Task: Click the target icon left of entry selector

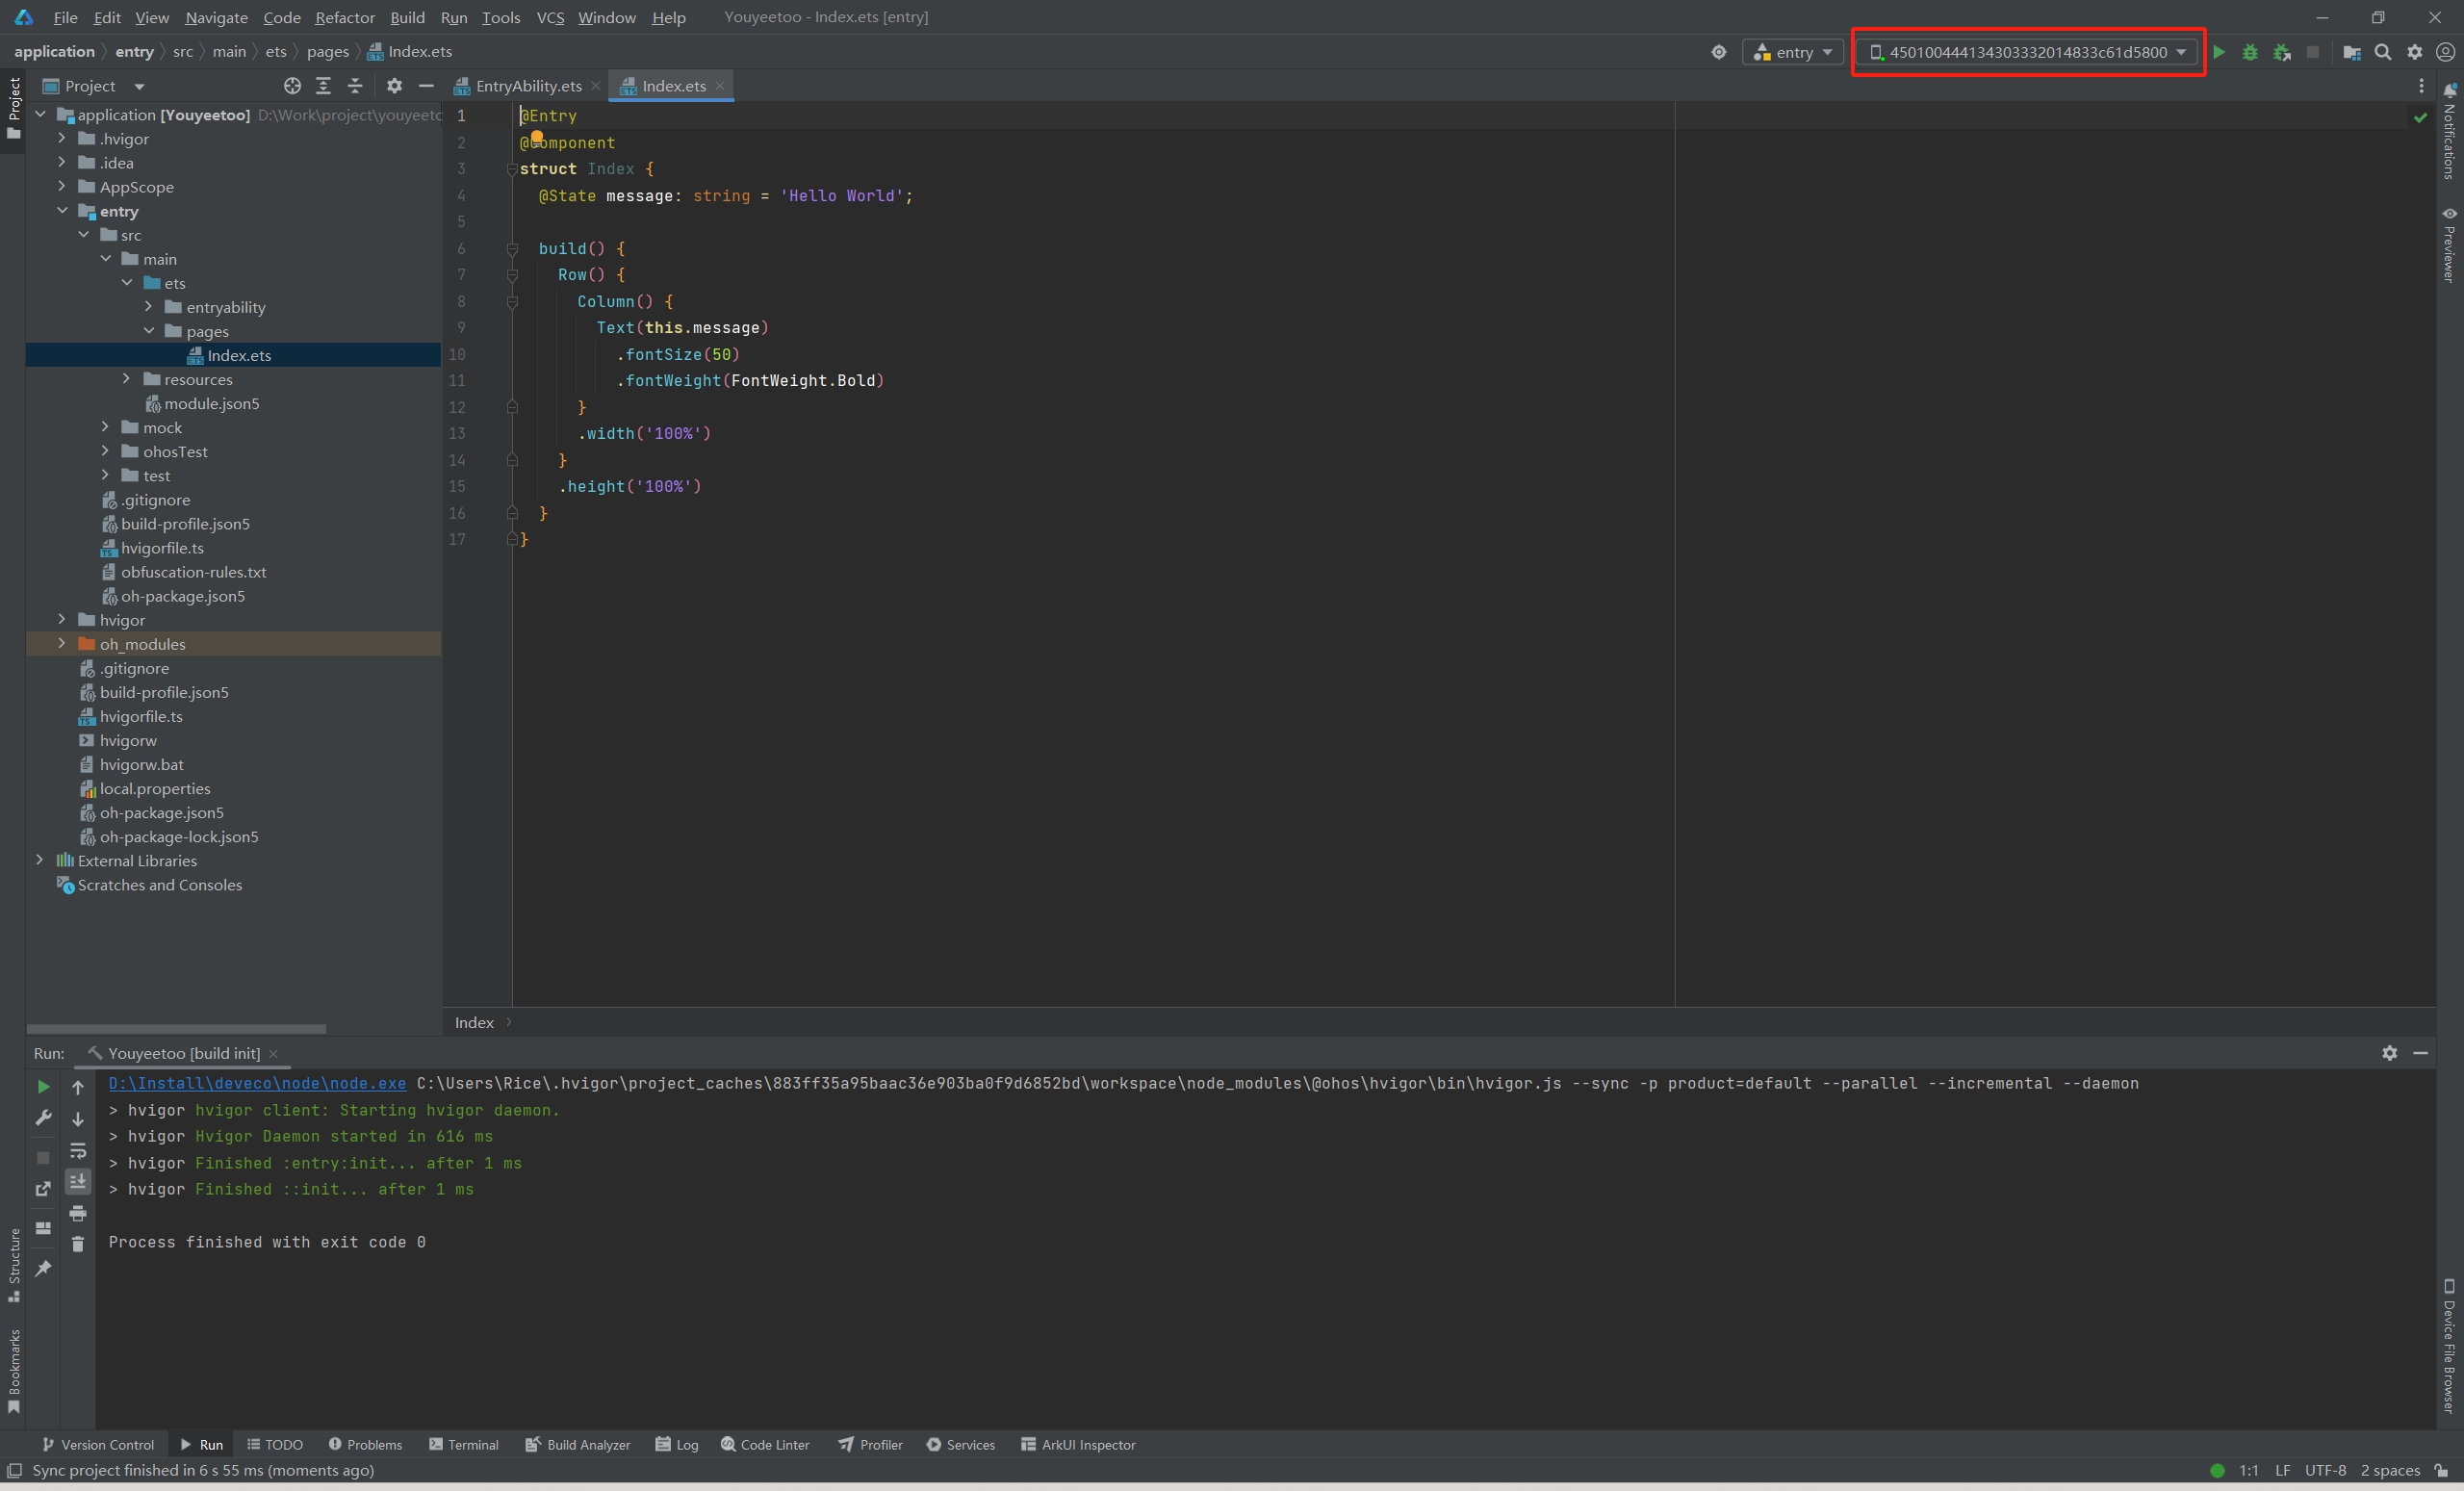Action: pyautogui.click(x=1718, y=52)
